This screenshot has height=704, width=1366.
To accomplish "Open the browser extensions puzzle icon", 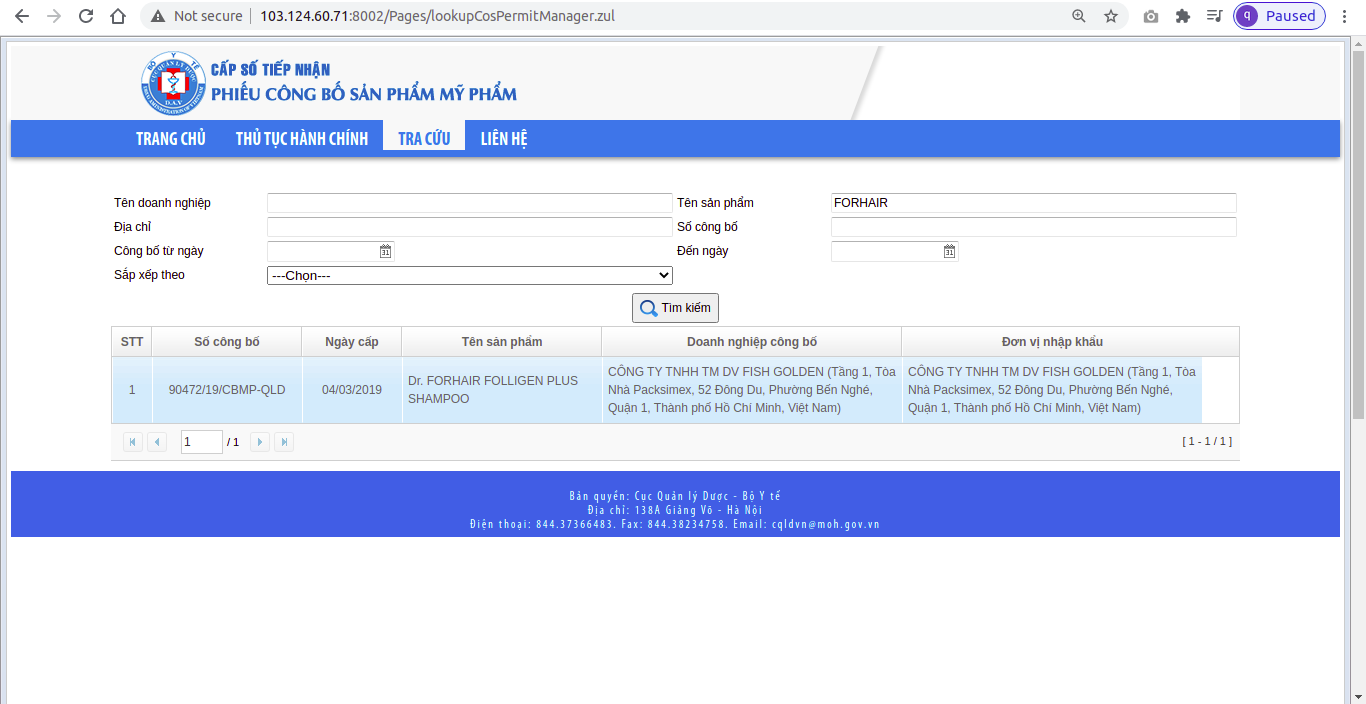I will 1183,16.
